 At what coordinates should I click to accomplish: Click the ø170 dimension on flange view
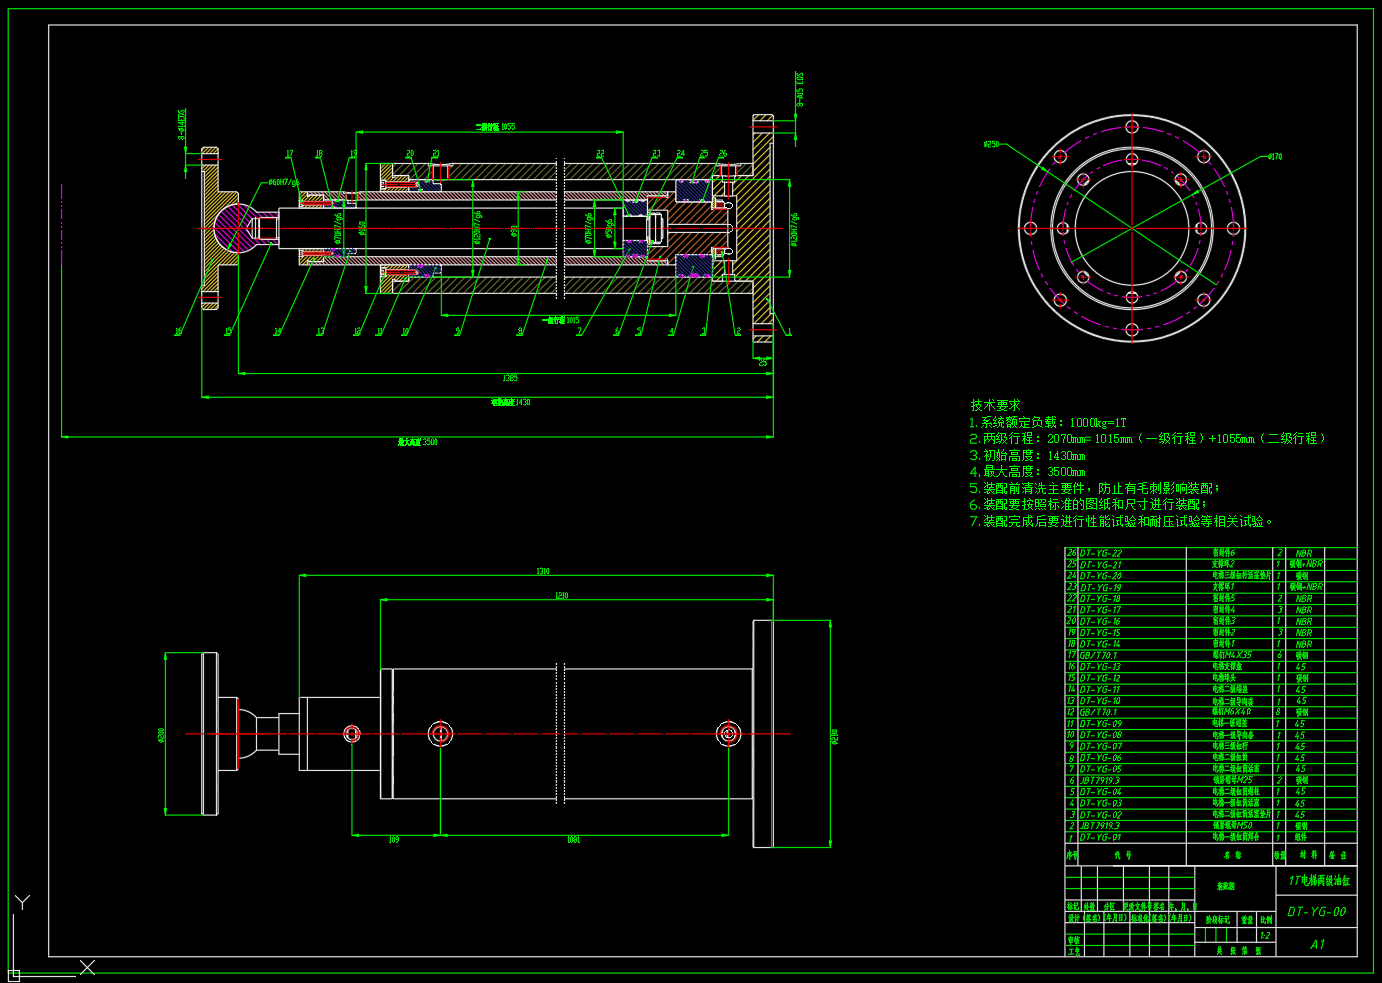[1275, 157]
